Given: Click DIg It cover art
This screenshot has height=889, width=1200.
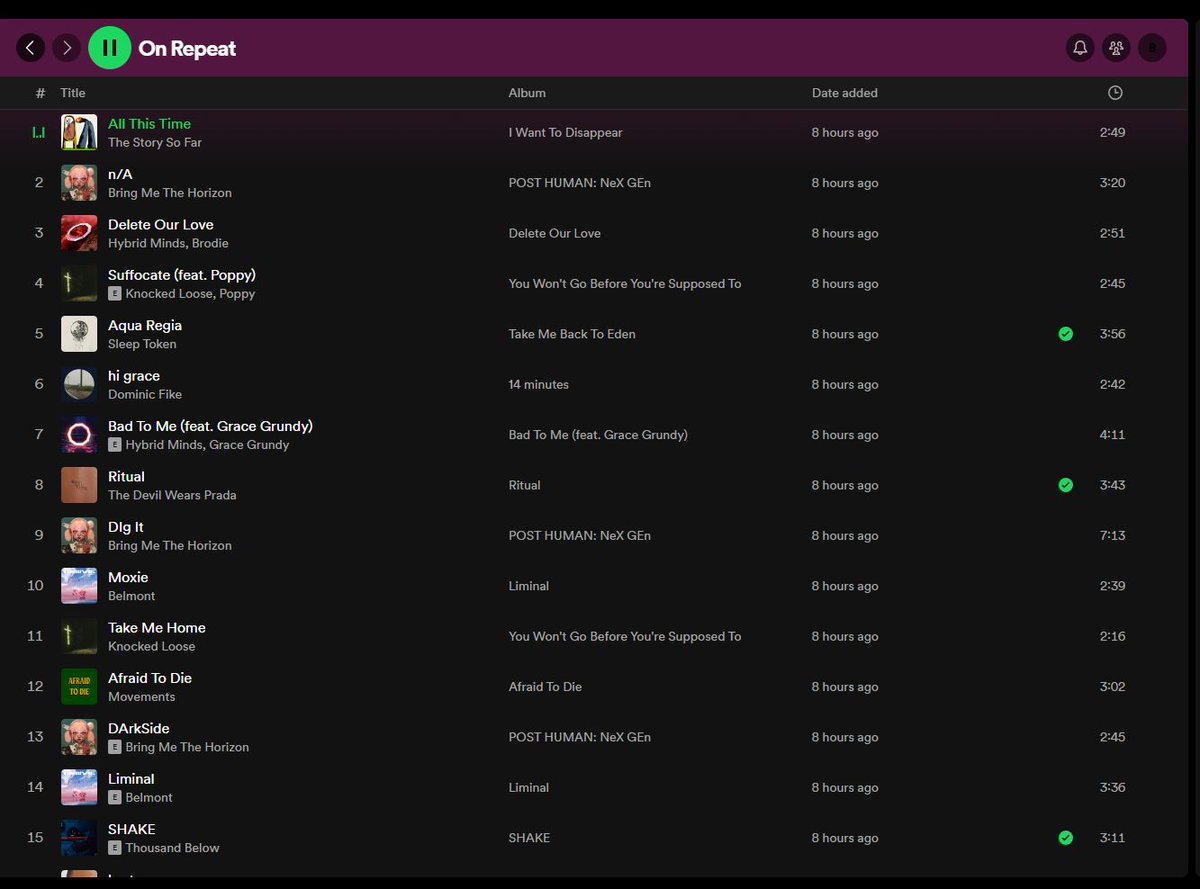Looking at the screenshot, I should [x=79, y=536].
